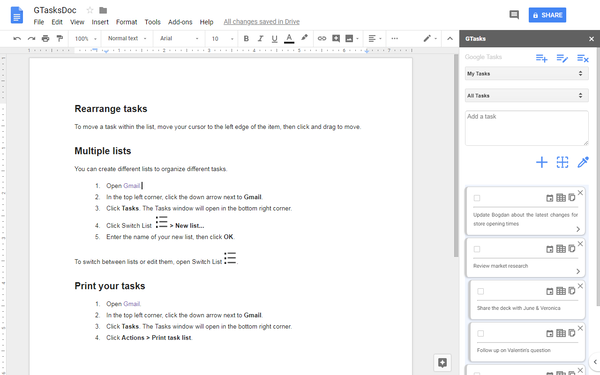
Task: Set due date for Follow up on Valentin's
Action: [x=549, y=333]
